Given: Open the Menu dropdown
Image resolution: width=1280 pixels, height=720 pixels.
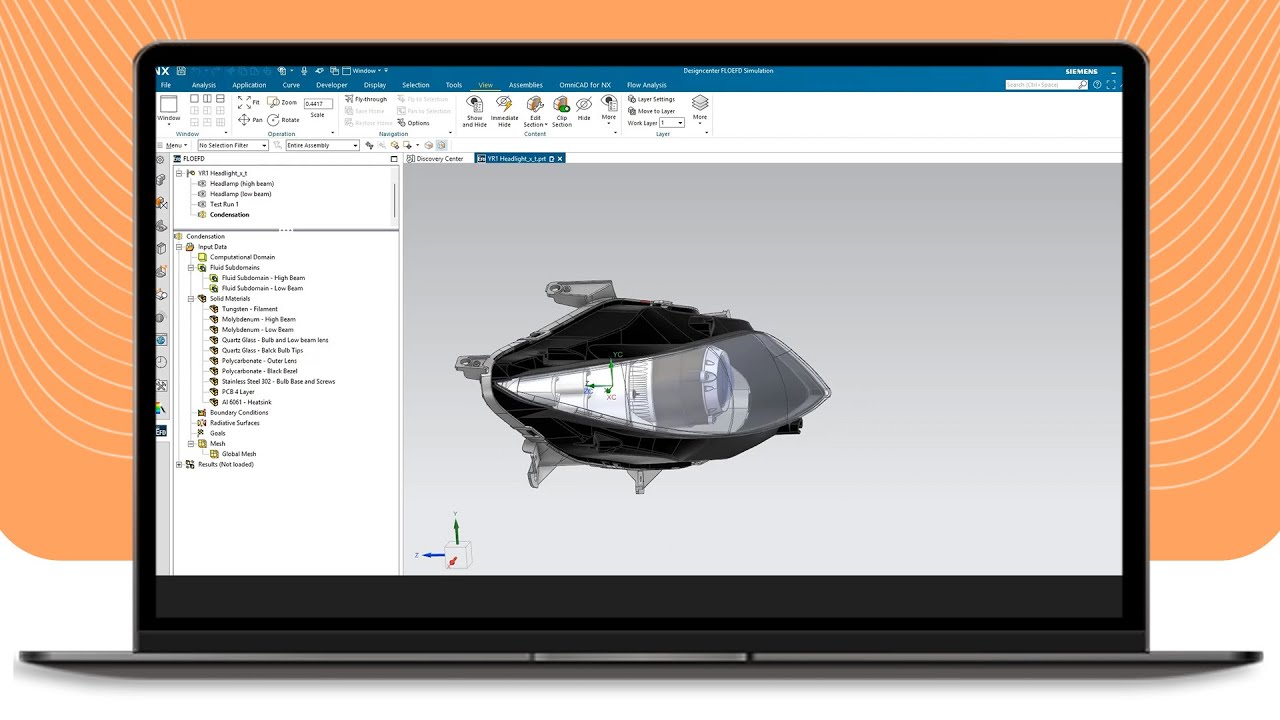Looking at the screenshot, I should click(x=174, y=145).
